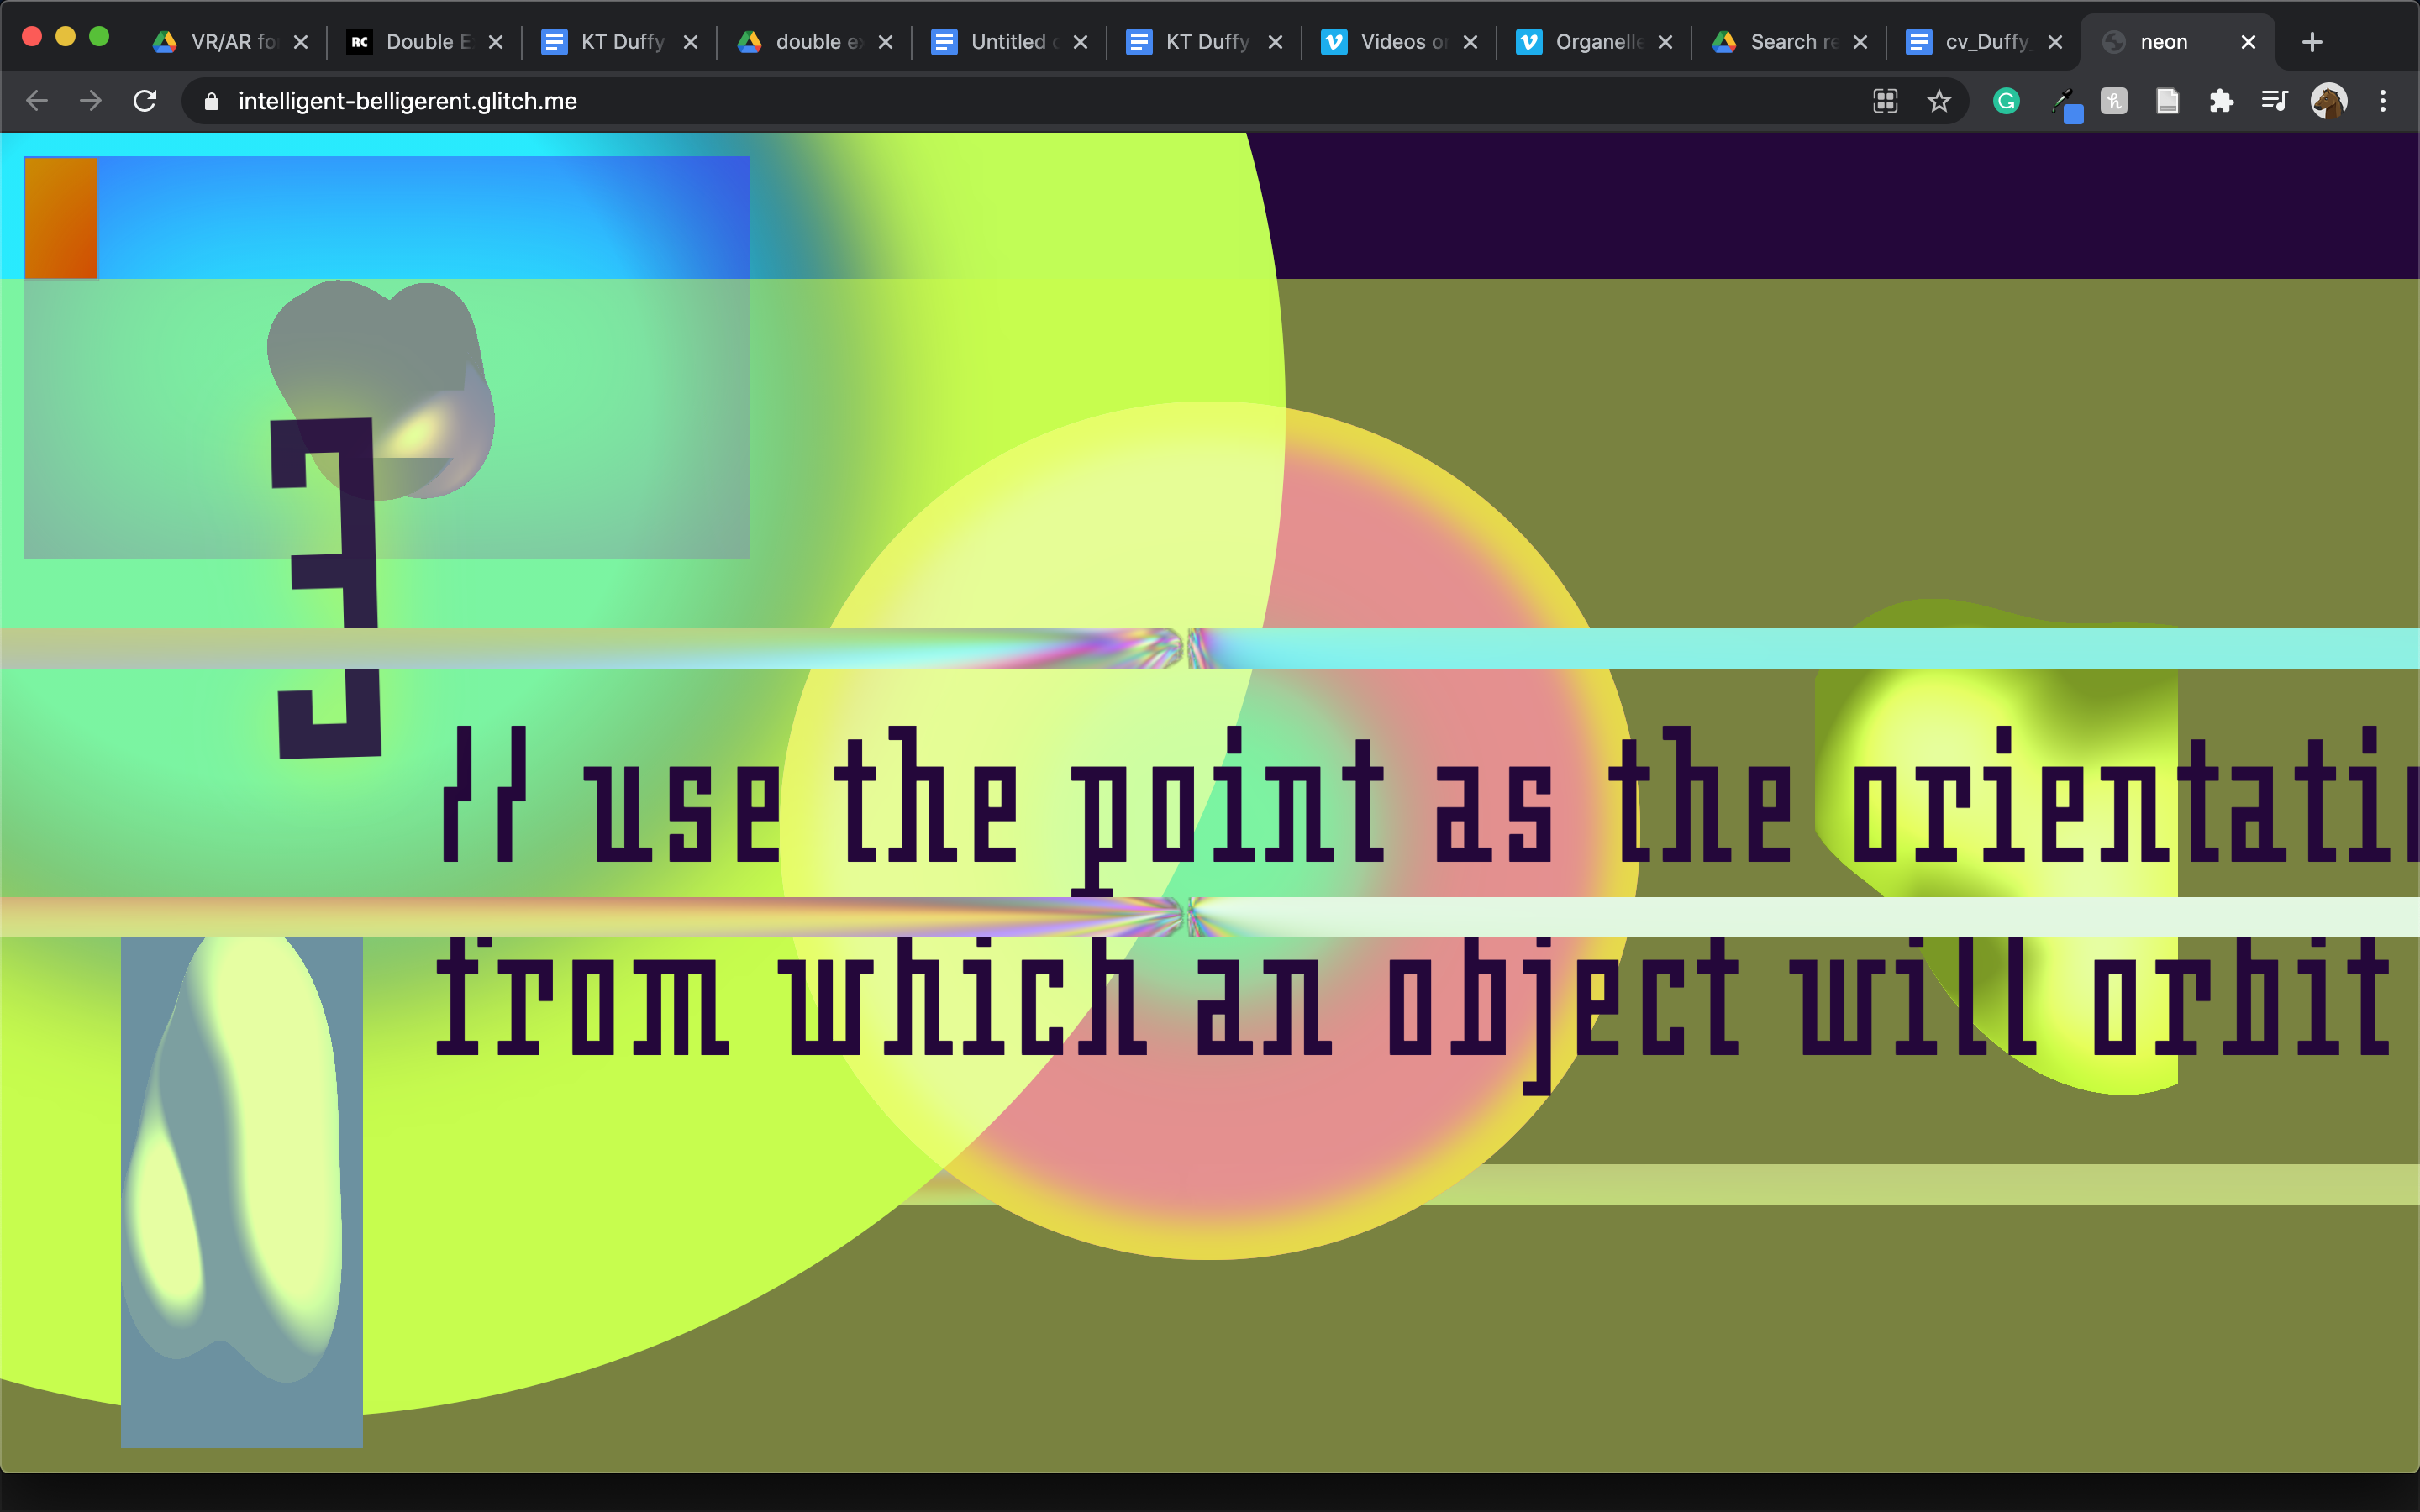Bookmark this page with the star
This screenshot has width=2420, height=1512.
[1939, 101]
